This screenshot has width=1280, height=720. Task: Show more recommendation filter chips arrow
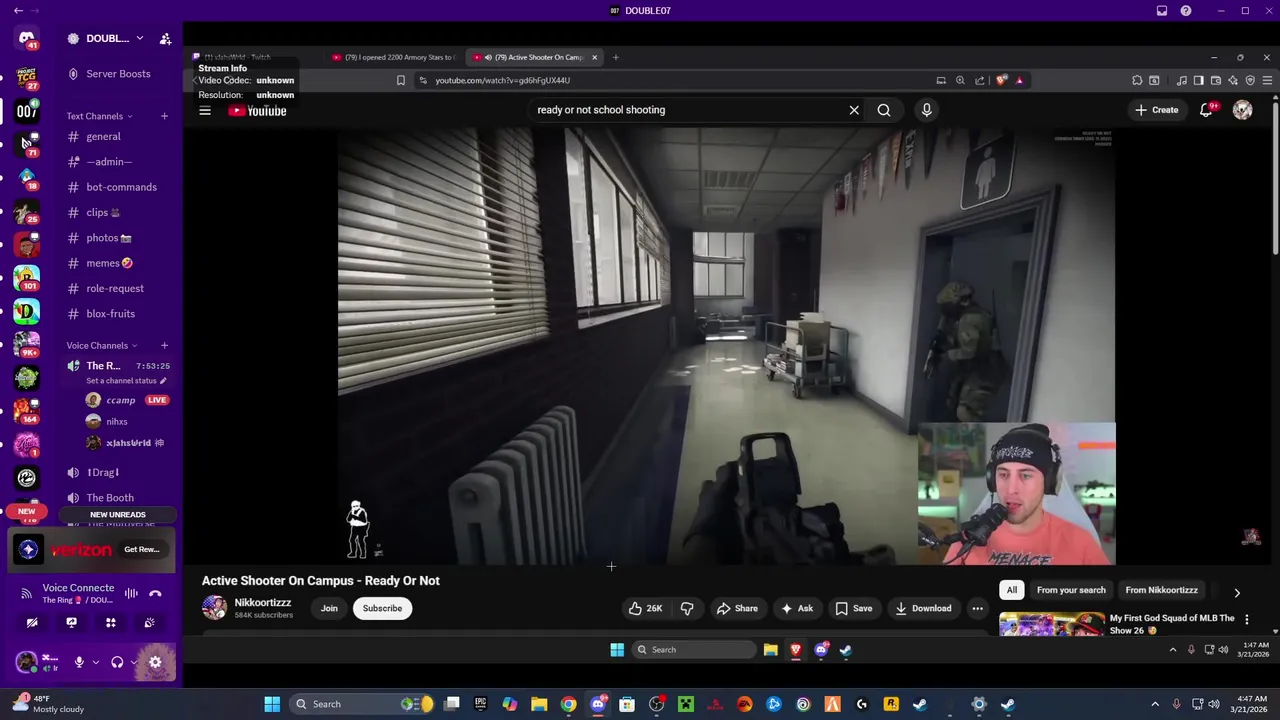click(1237, 592)
